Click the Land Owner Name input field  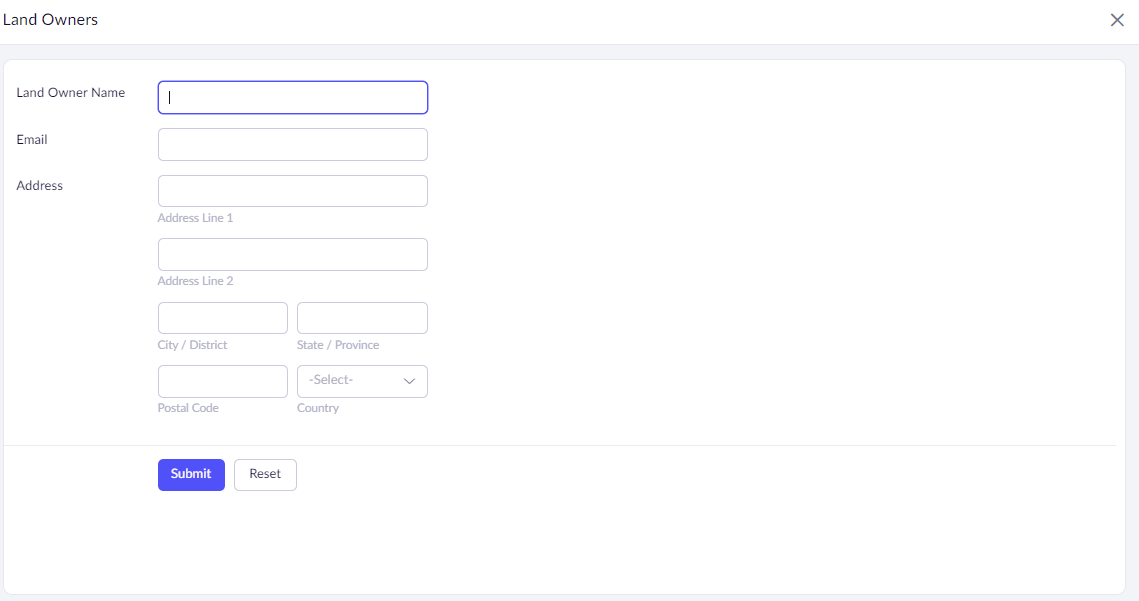(293, 97)
